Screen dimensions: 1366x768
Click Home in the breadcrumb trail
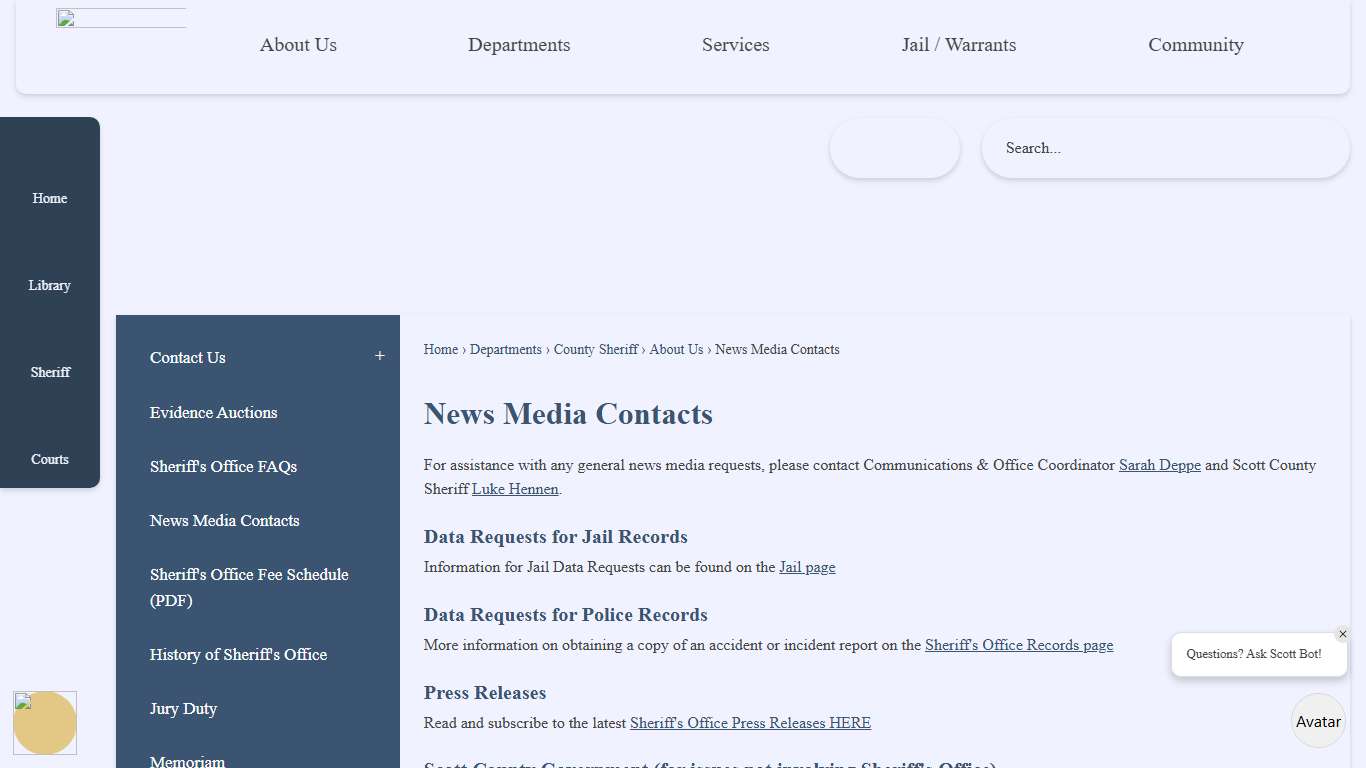coord(440,349)
